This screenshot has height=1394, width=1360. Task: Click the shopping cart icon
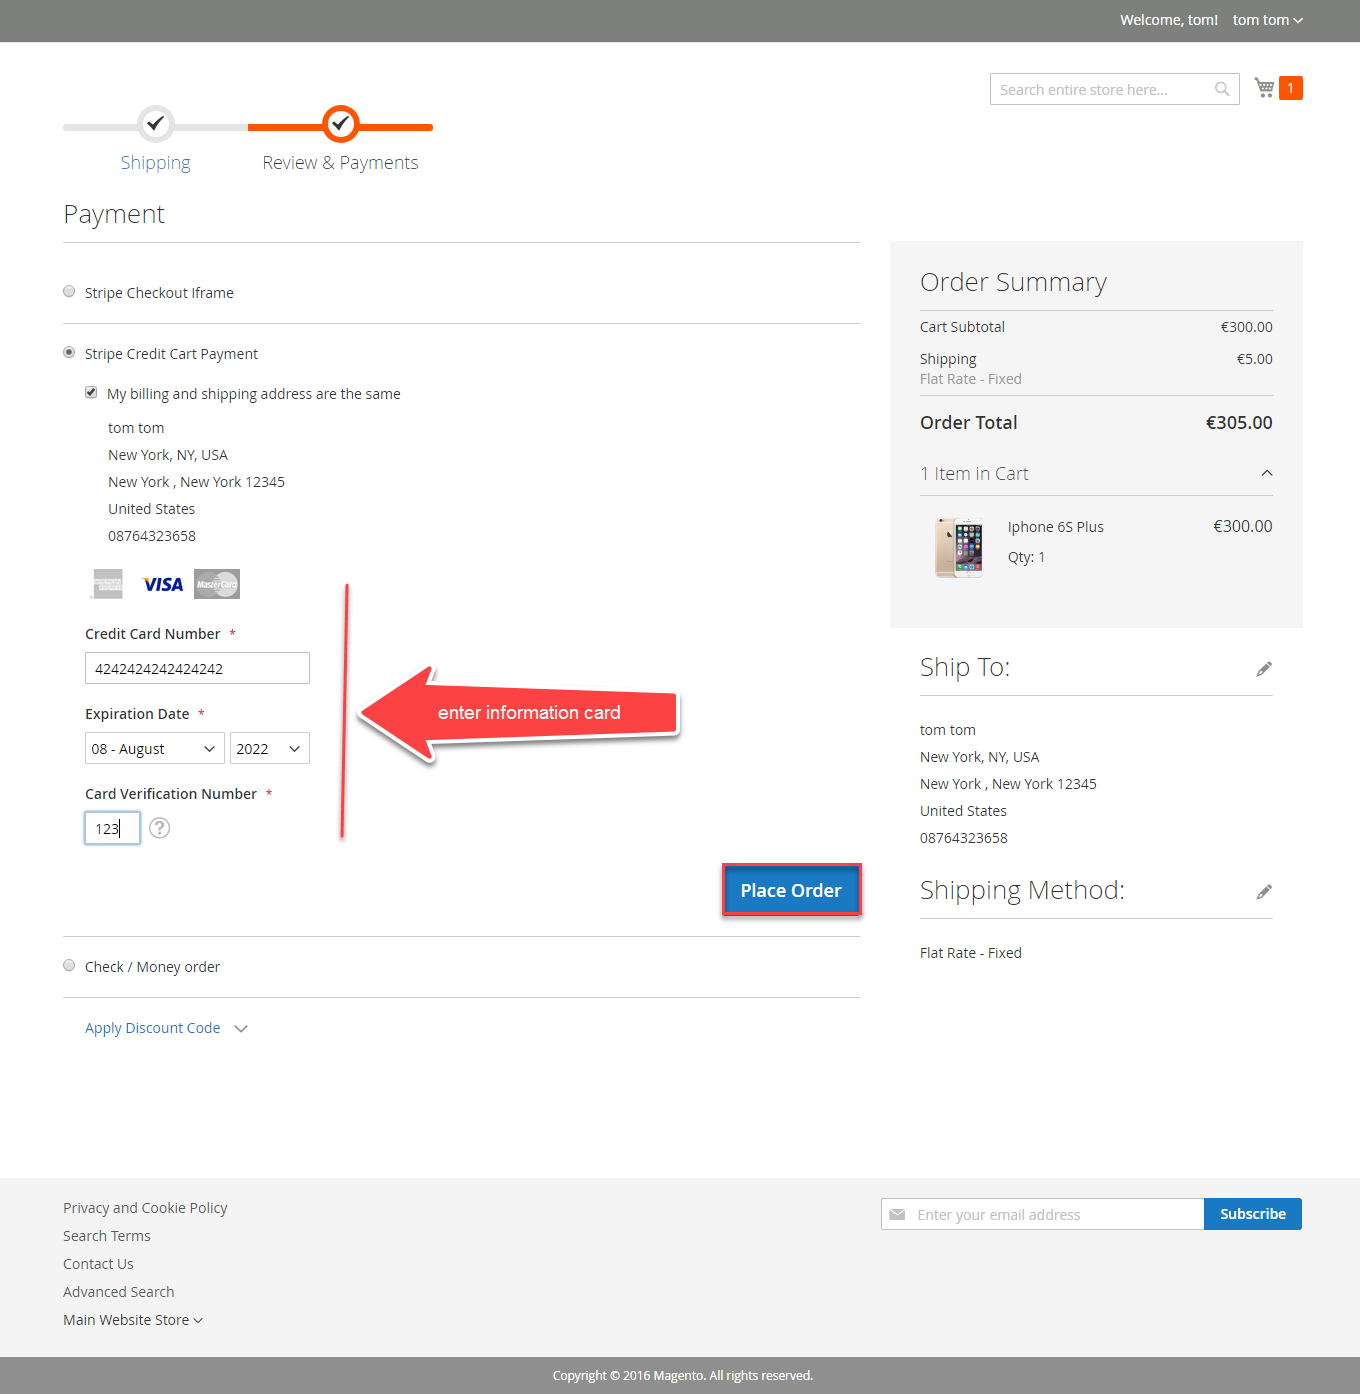coord(1265,88)
